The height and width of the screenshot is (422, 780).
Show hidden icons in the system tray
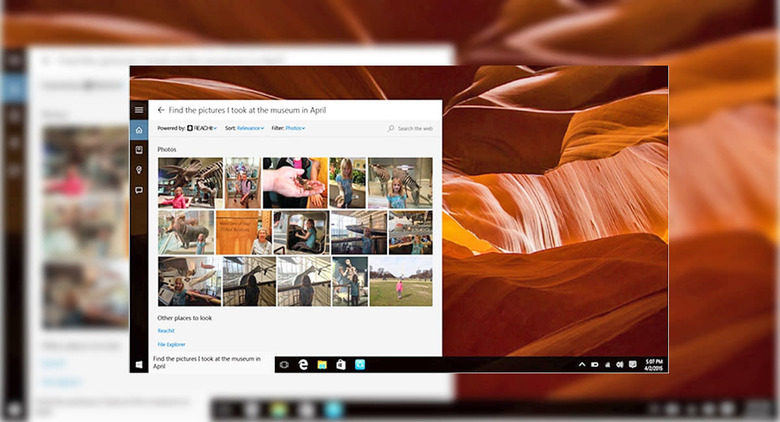582,364
